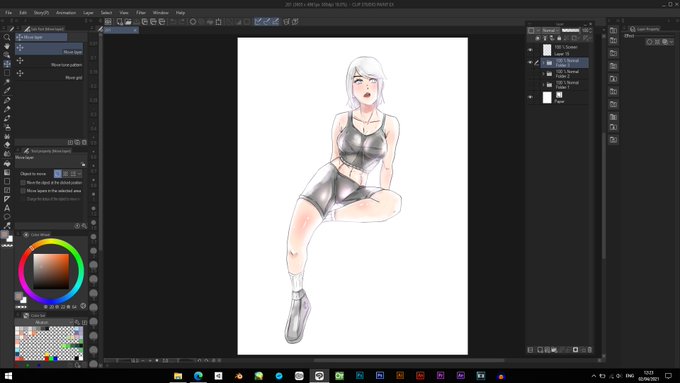Click the Clip to layer below icon
Screen dimensions: 680x383
pyautogui.click(x=538, y=39)
